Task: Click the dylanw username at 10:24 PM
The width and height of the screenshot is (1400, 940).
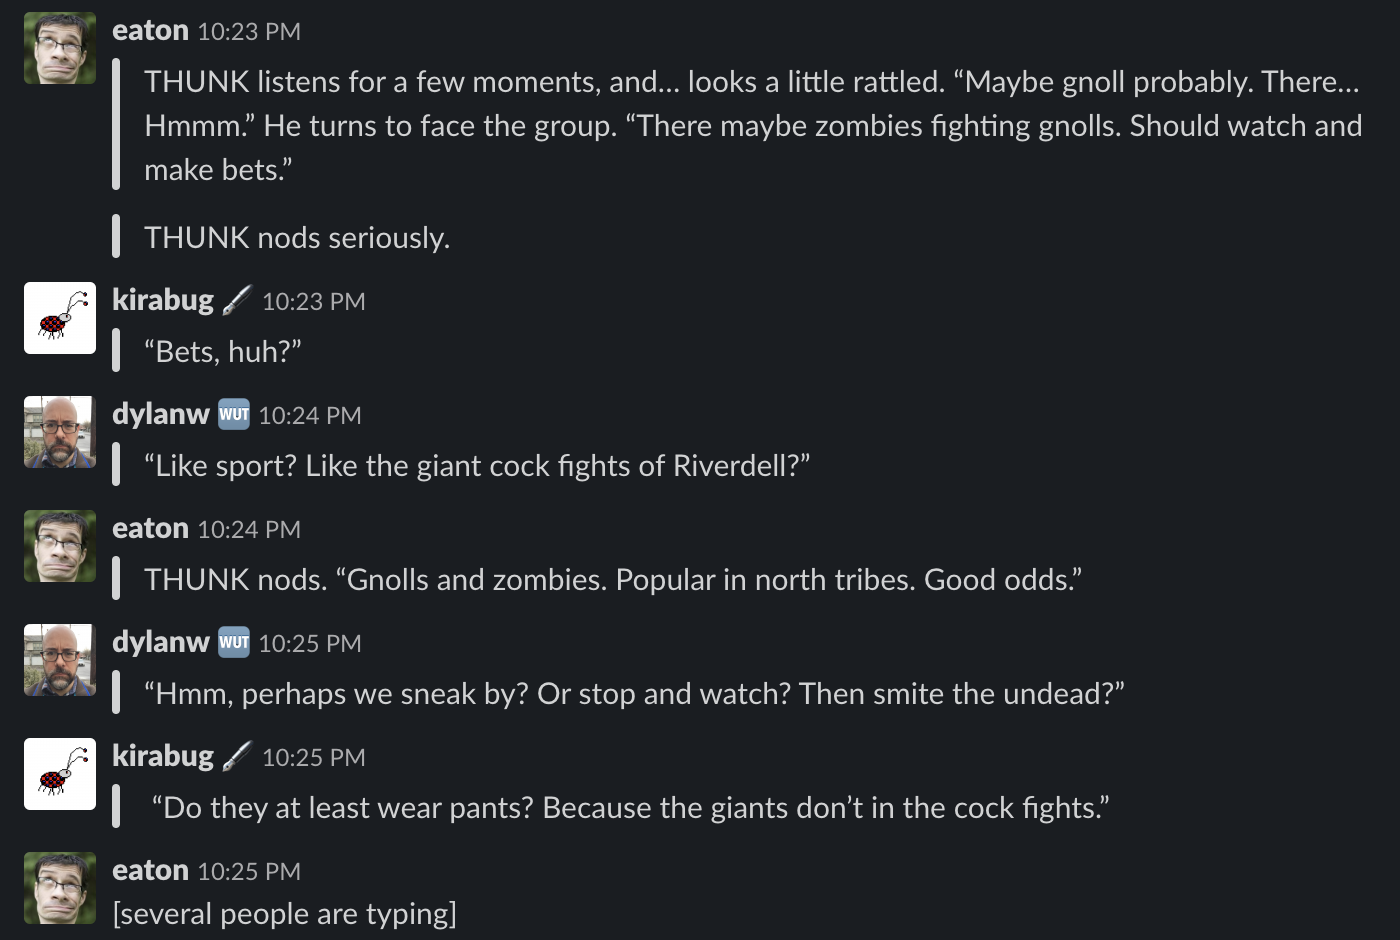Action: point(161,414)
